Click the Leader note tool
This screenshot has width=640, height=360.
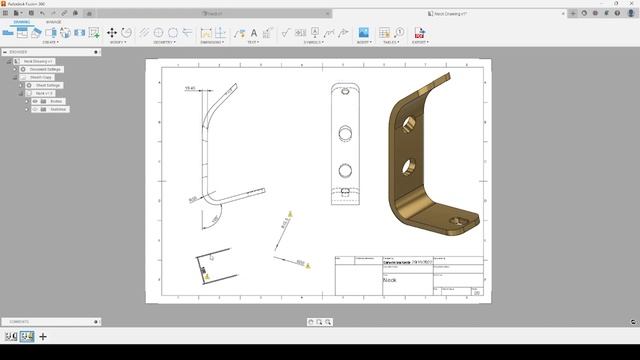239,32
